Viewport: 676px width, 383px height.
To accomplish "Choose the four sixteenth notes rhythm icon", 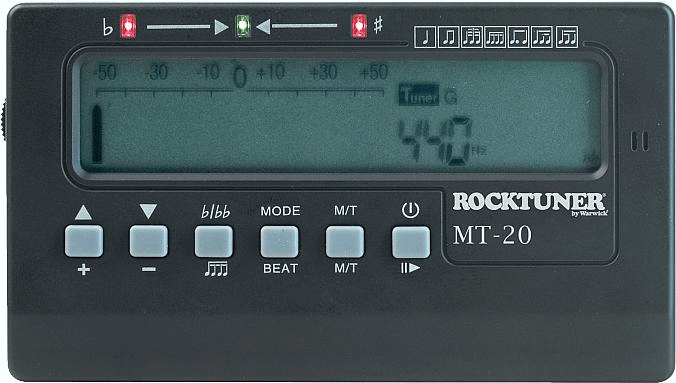I will coord(495,37).
